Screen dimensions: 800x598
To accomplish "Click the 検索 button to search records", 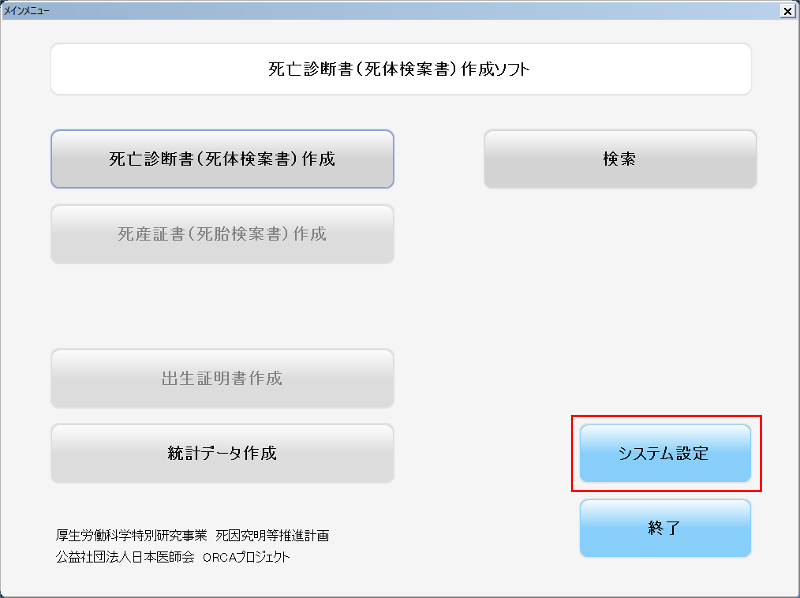I will (619, 158).
